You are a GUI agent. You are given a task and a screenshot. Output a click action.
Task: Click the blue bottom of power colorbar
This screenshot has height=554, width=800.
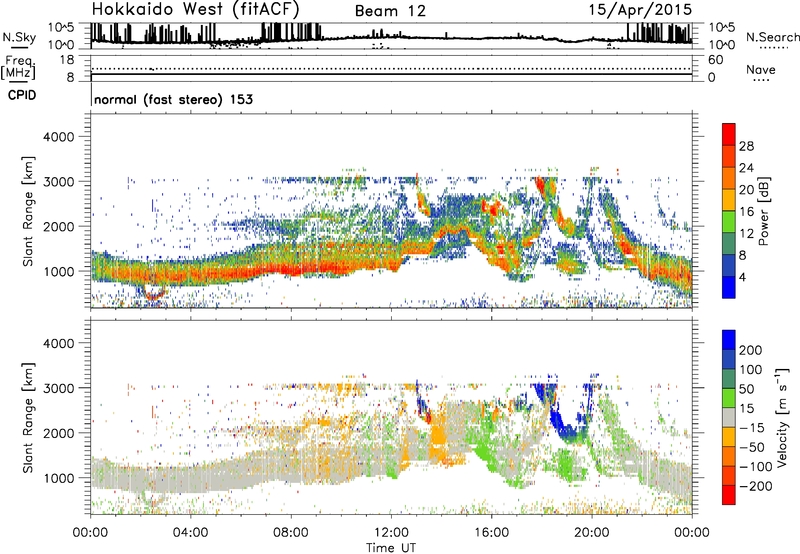point(729,288)
